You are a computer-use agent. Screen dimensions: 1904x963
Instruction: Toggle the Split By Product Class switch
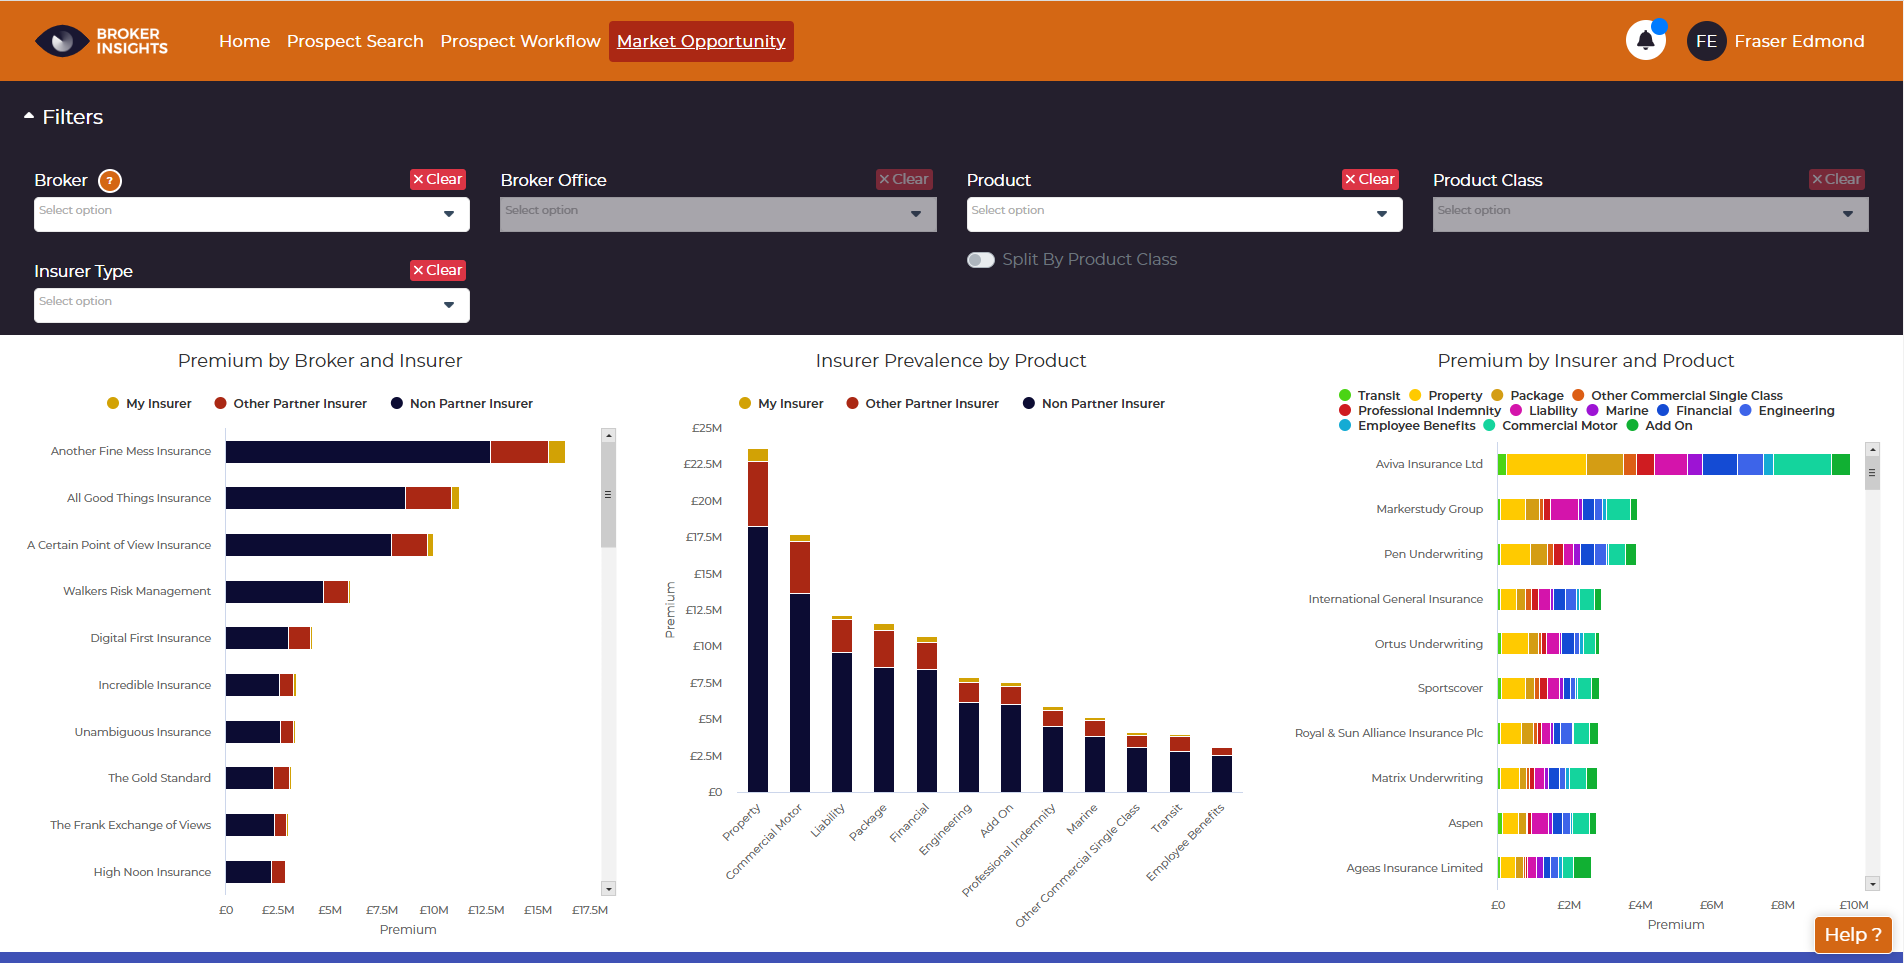981,260
